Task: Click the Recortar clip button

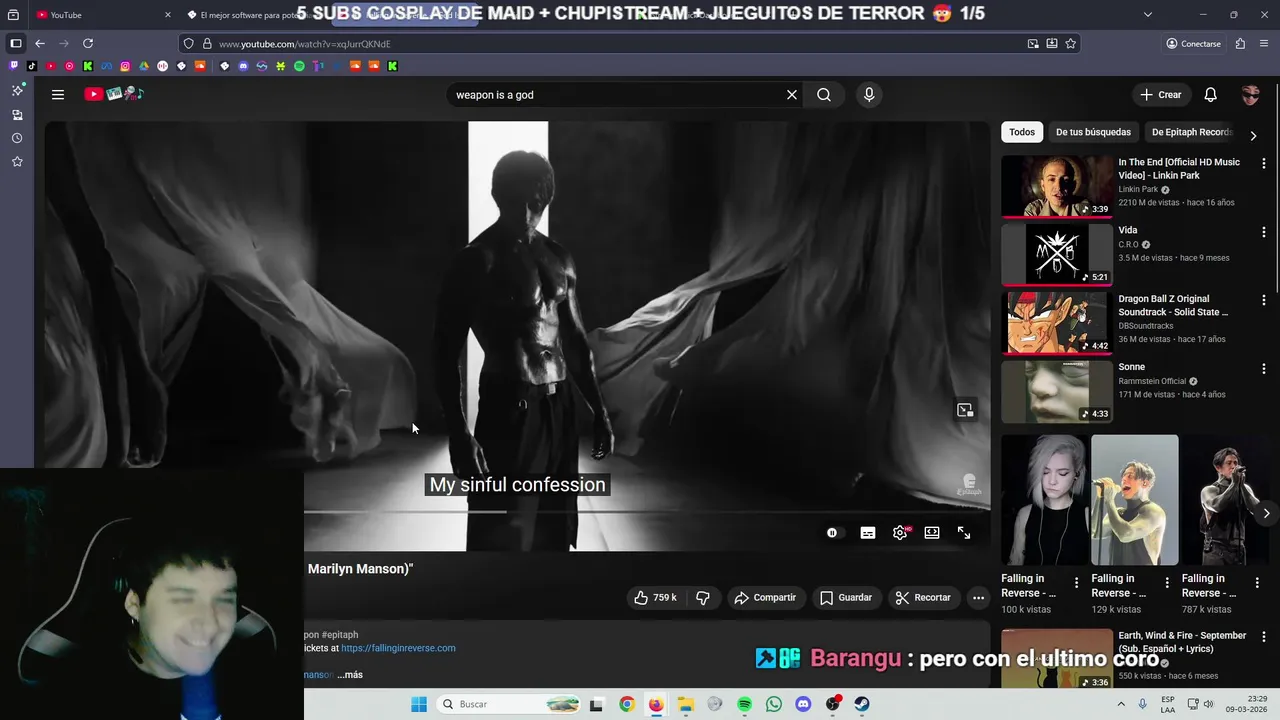Action: point(923,598)
